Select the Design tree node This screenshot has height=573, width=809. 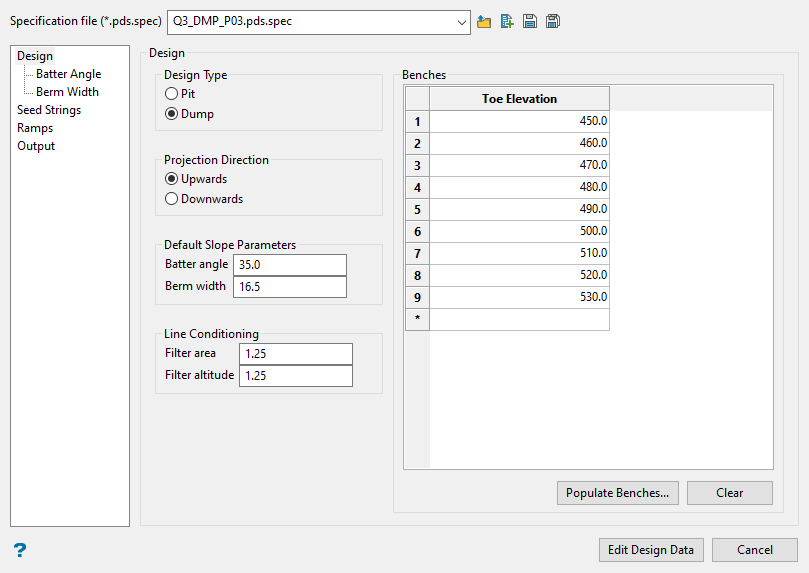[35, 56]
